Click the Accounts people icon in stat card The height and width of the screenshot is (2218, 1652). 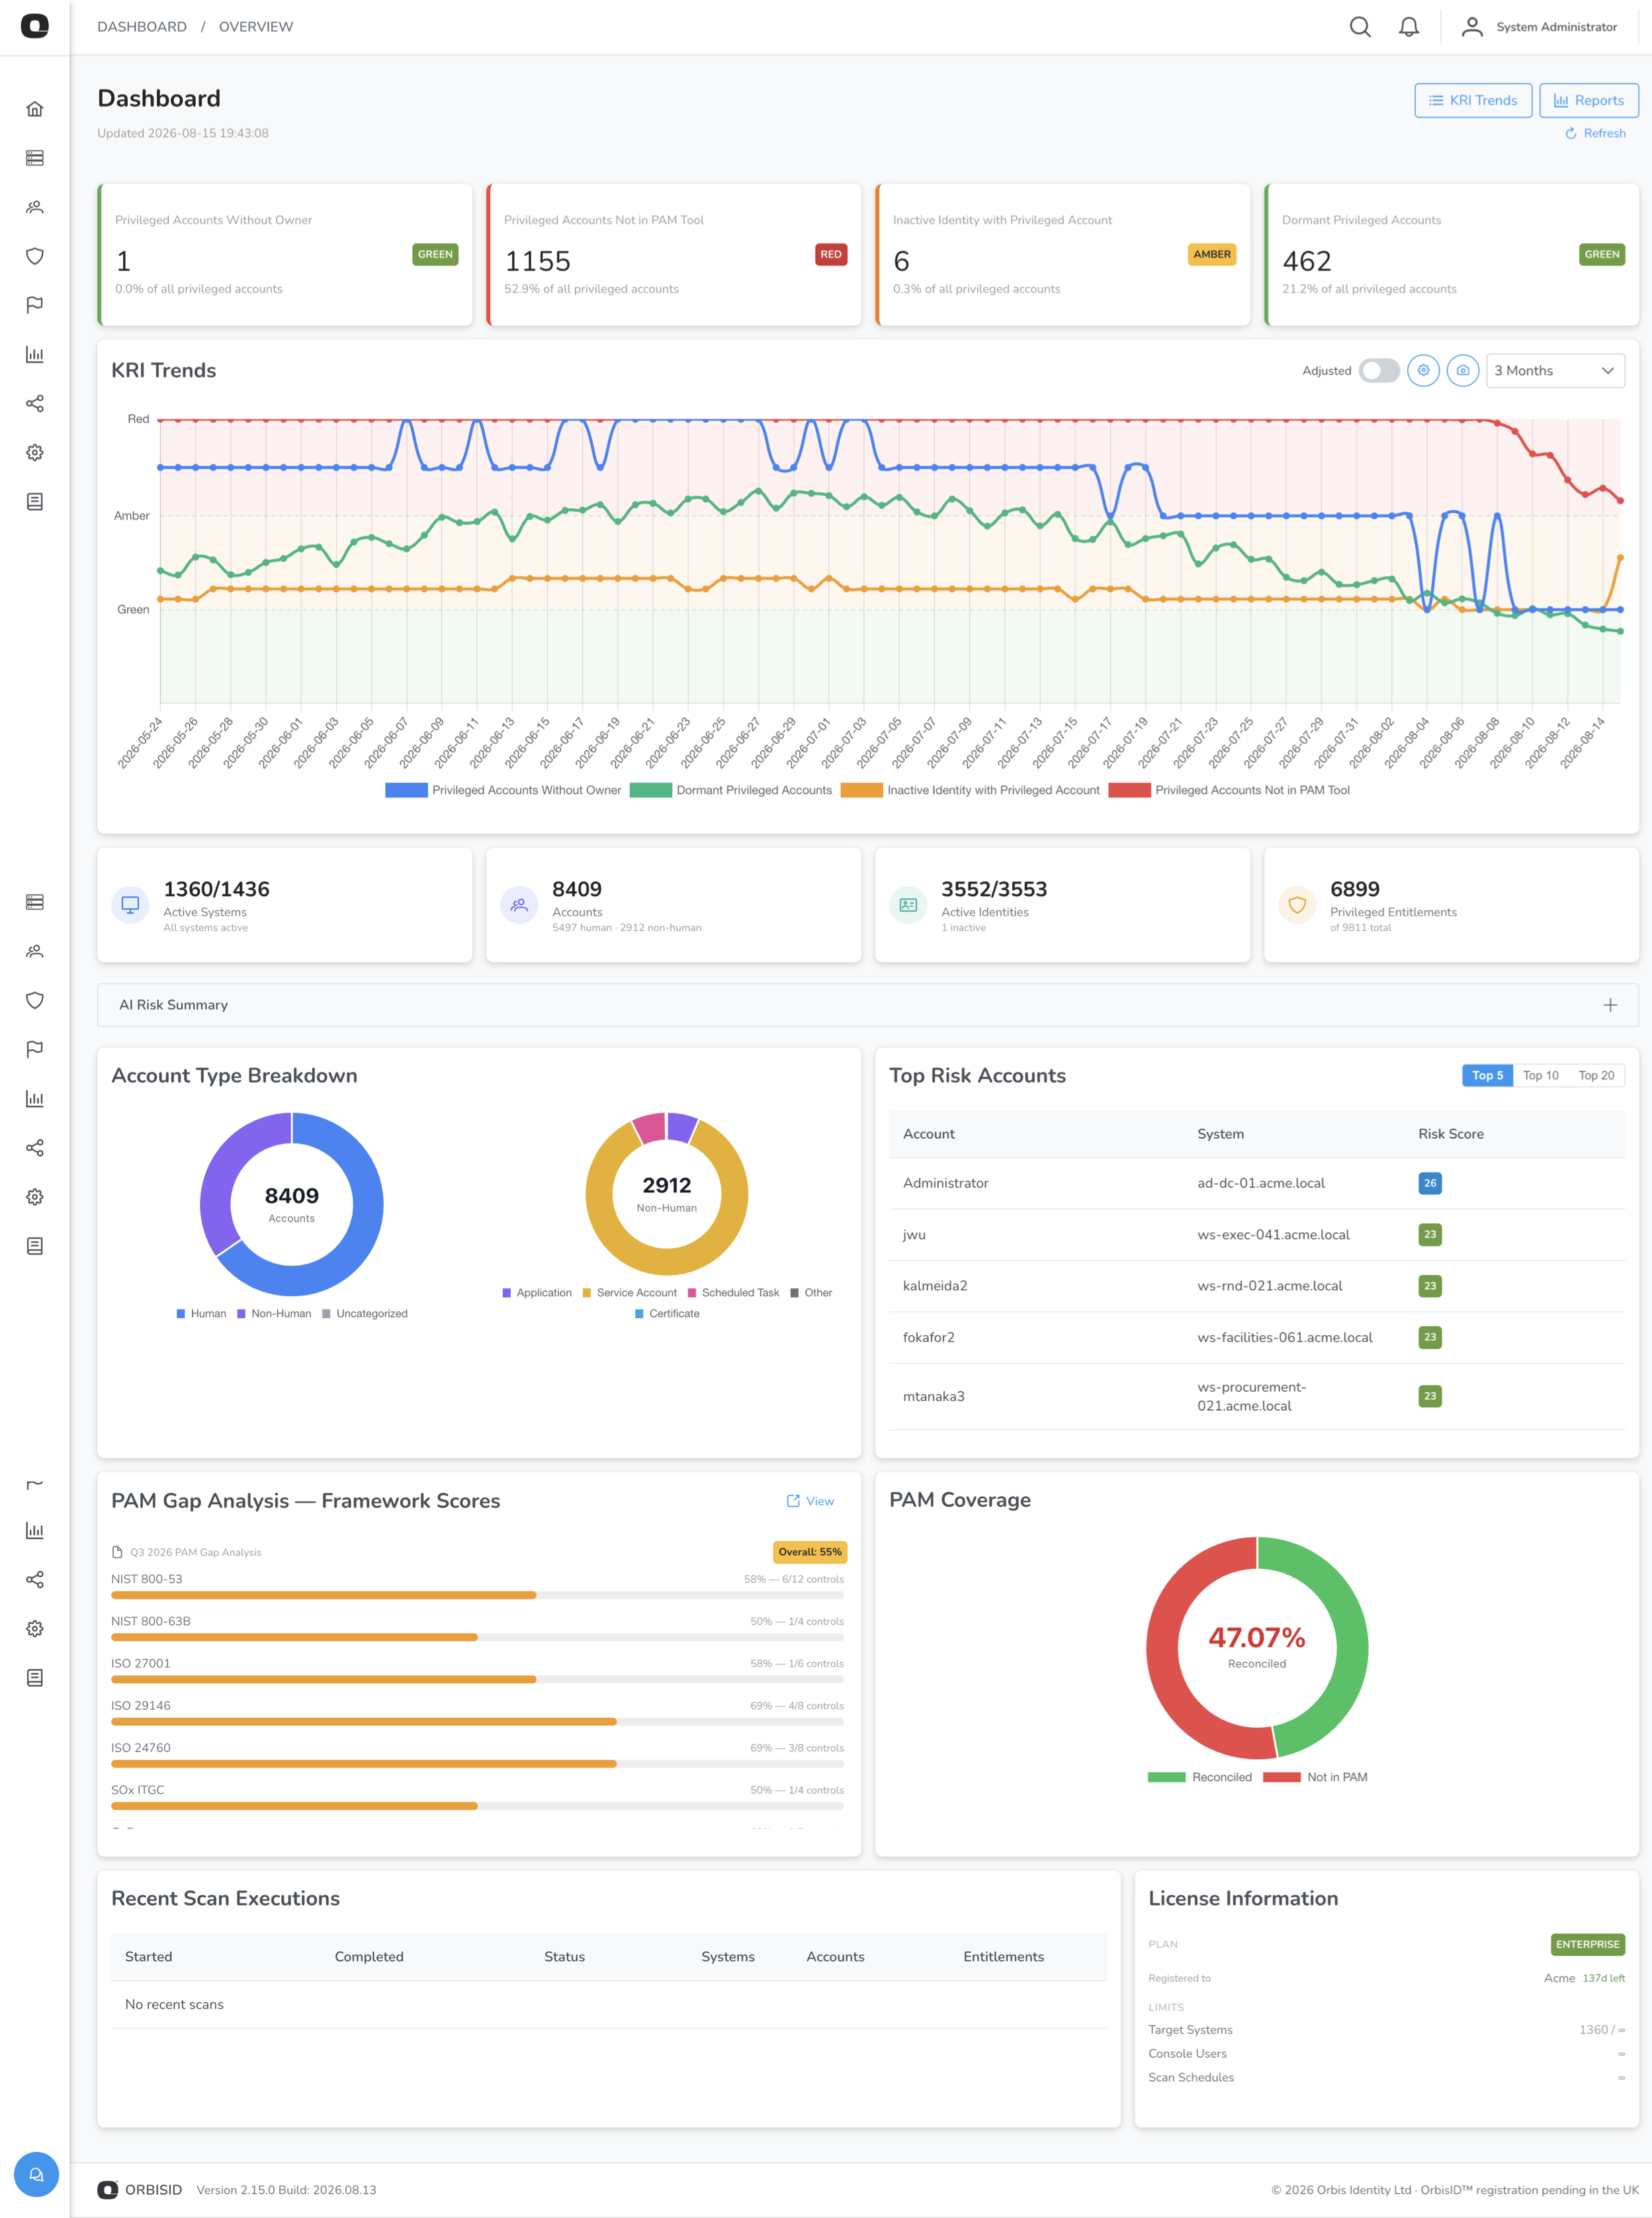(x=519, y=905)
